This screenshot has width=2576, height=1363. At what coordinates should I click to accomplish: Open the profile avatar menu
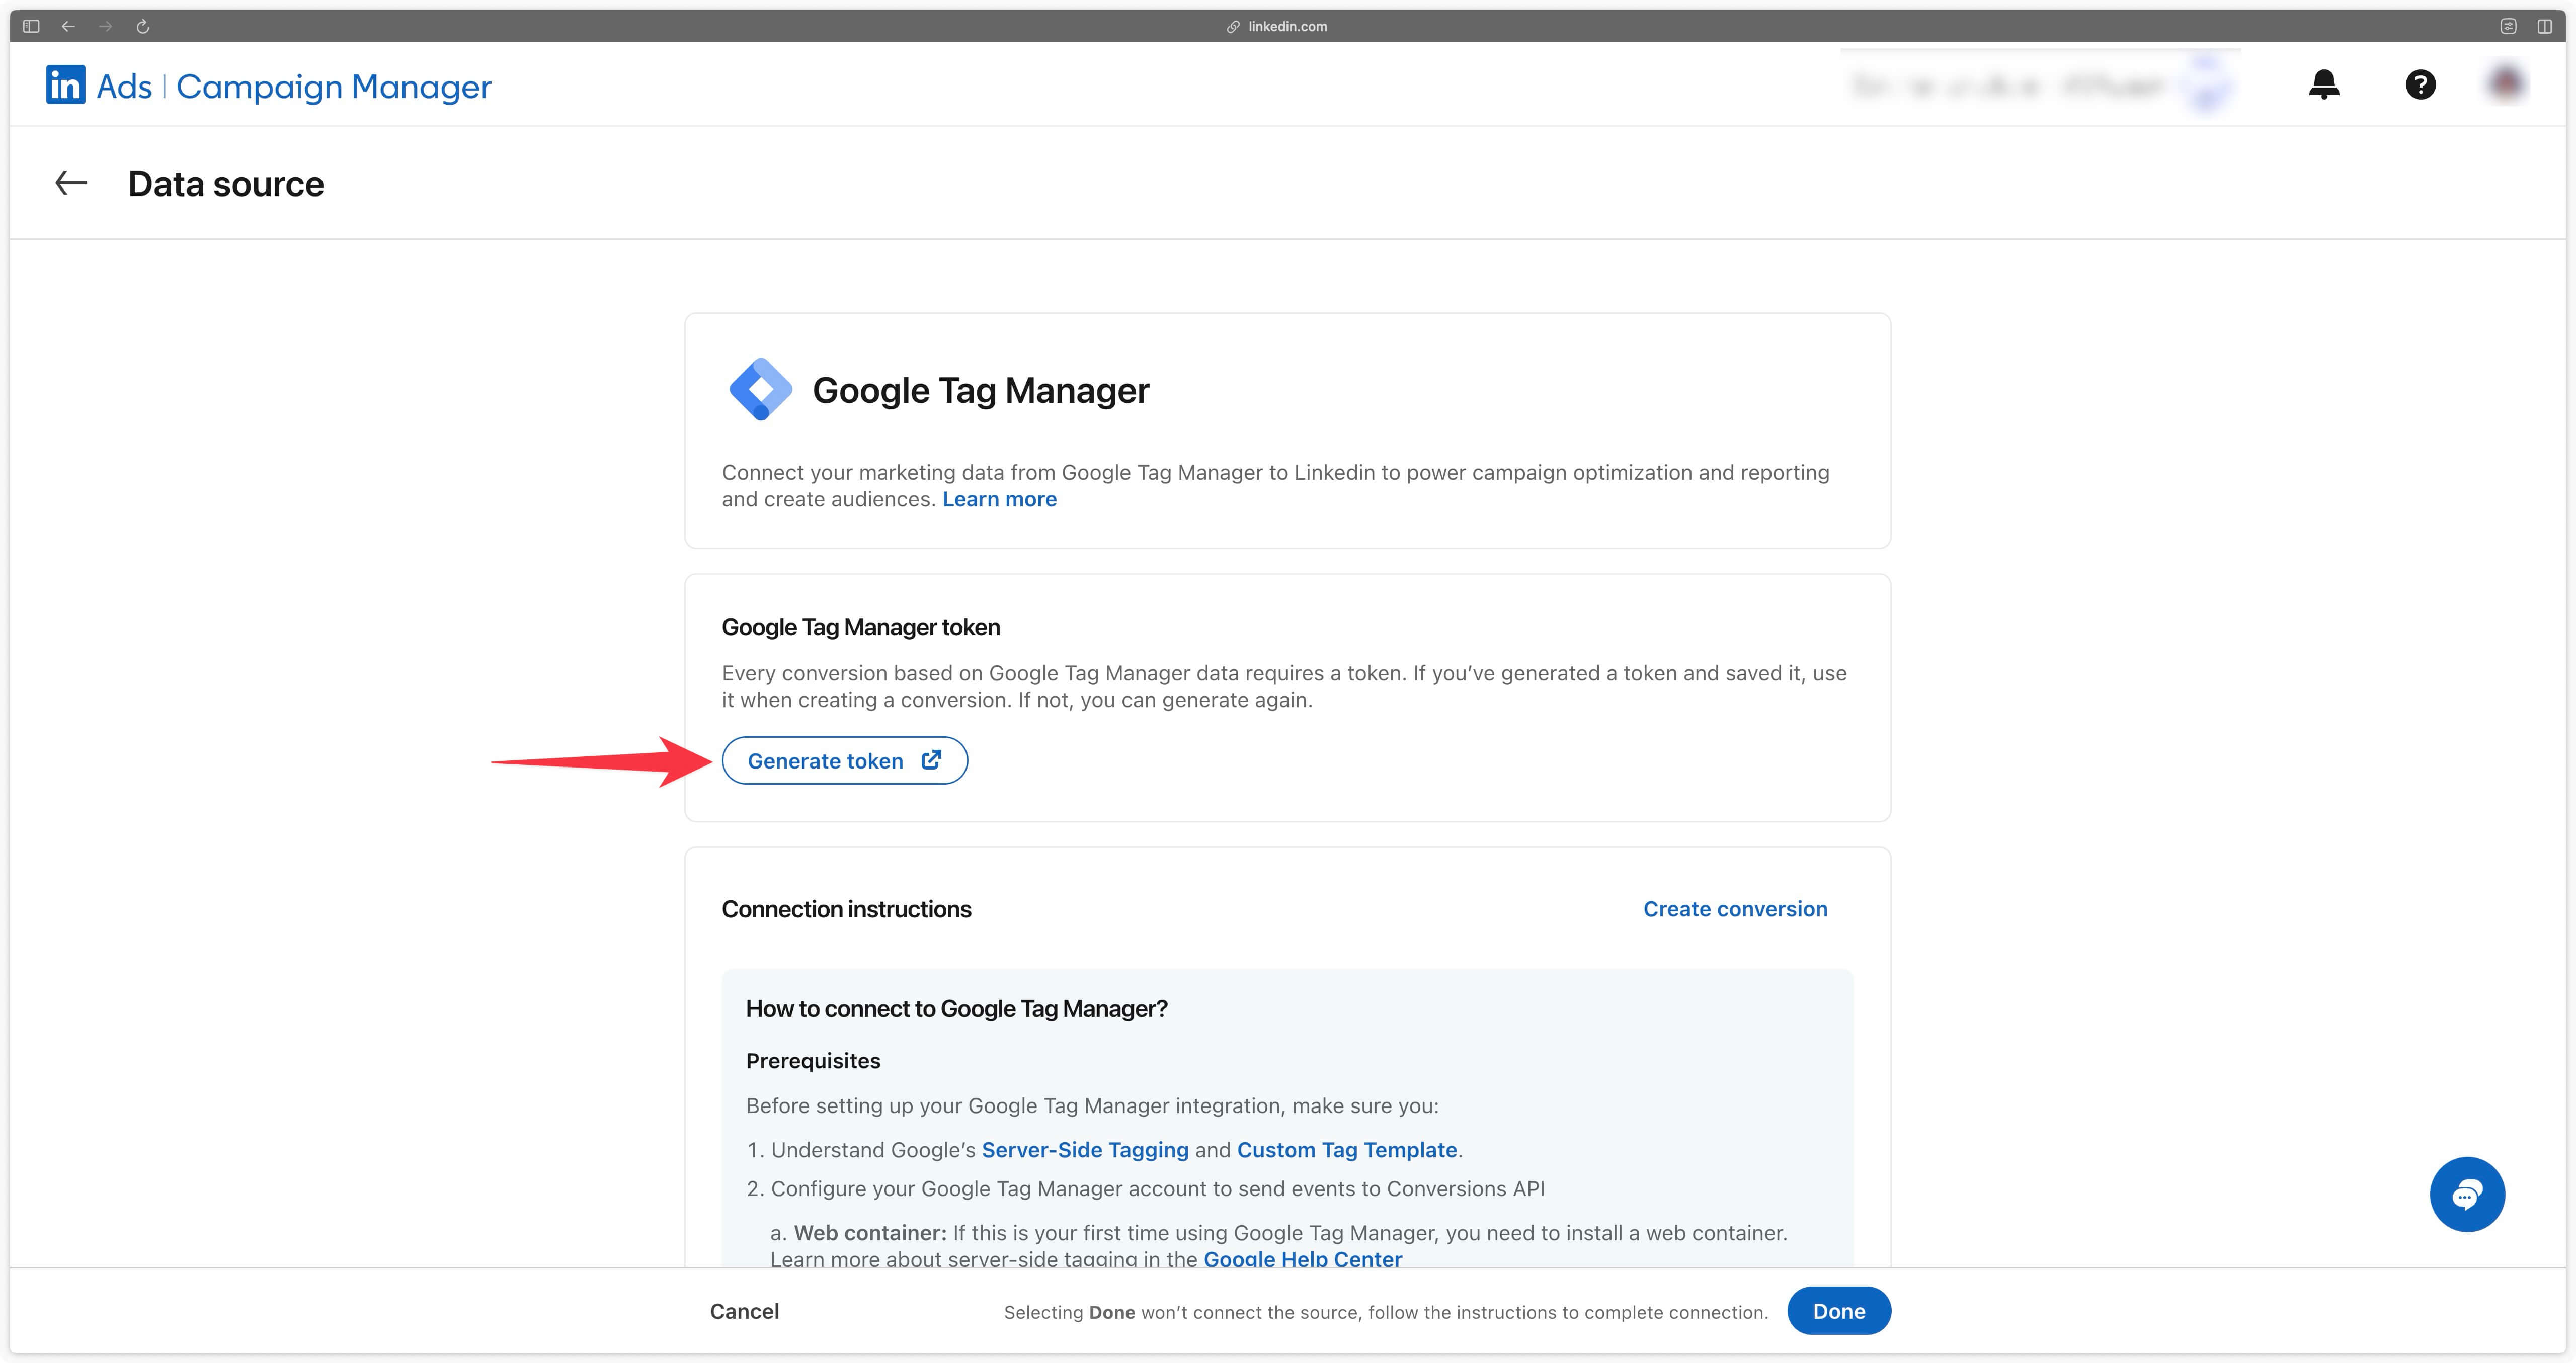point(2506,84)
